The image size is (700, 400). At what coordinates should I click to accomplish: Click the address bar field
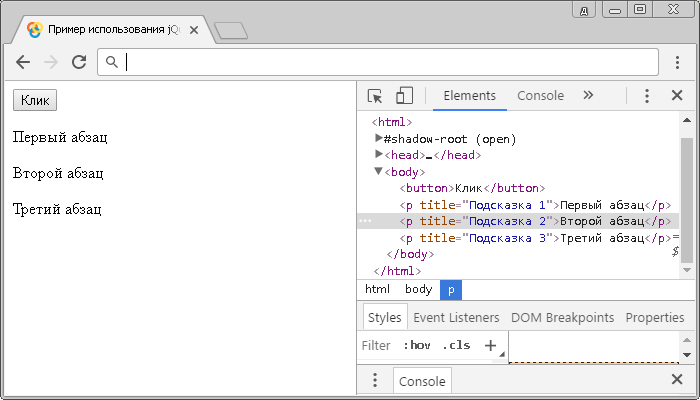(x=378, y=62)
